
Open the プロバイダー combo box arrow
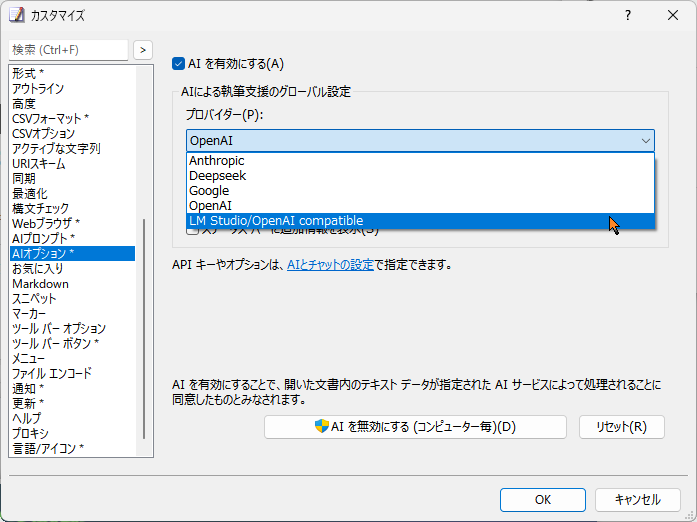[x=645, y=141]
